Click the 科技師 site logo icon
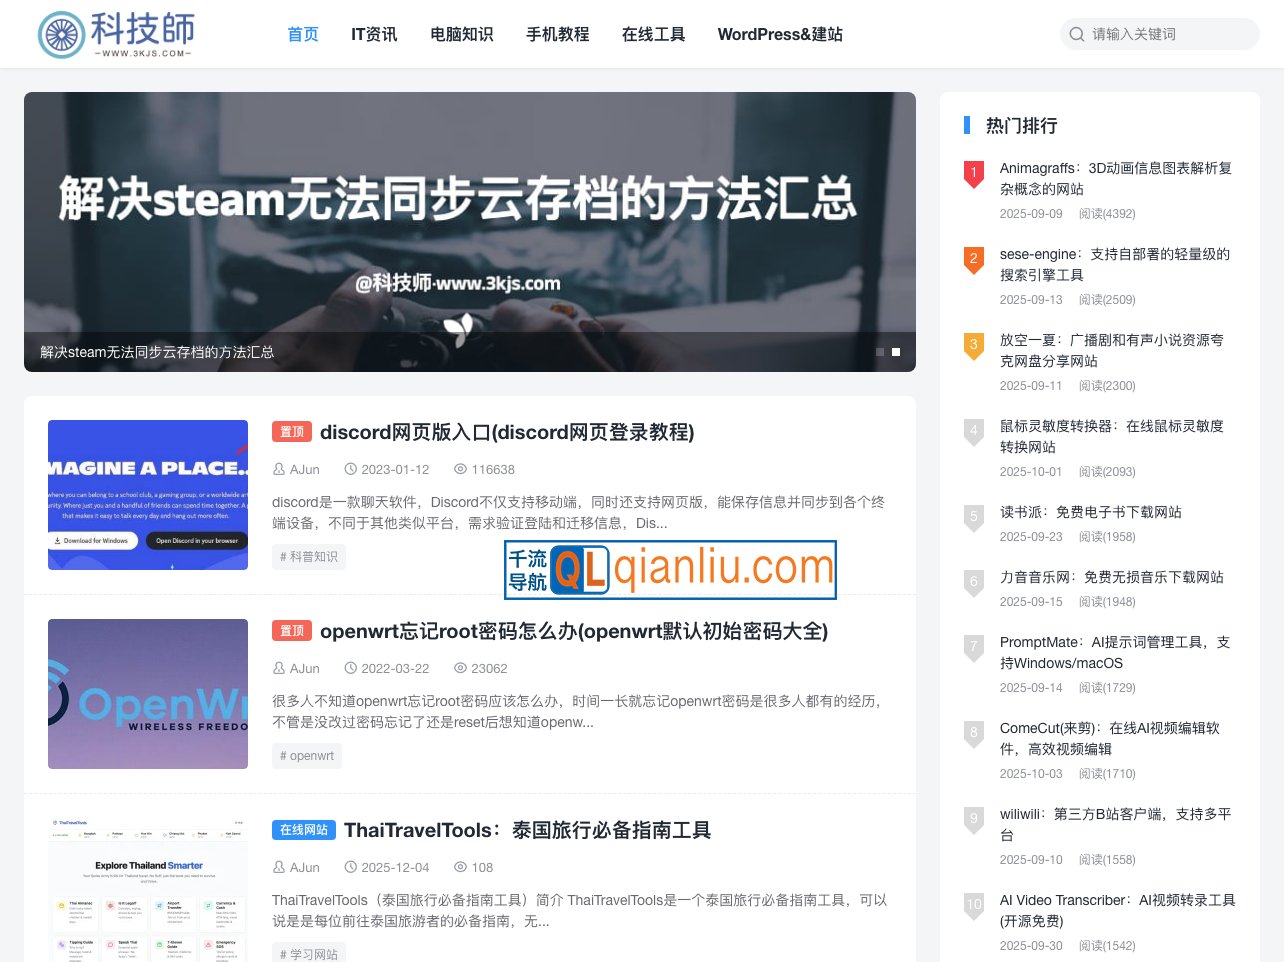 pyautogui.click(x=62, y=33)
